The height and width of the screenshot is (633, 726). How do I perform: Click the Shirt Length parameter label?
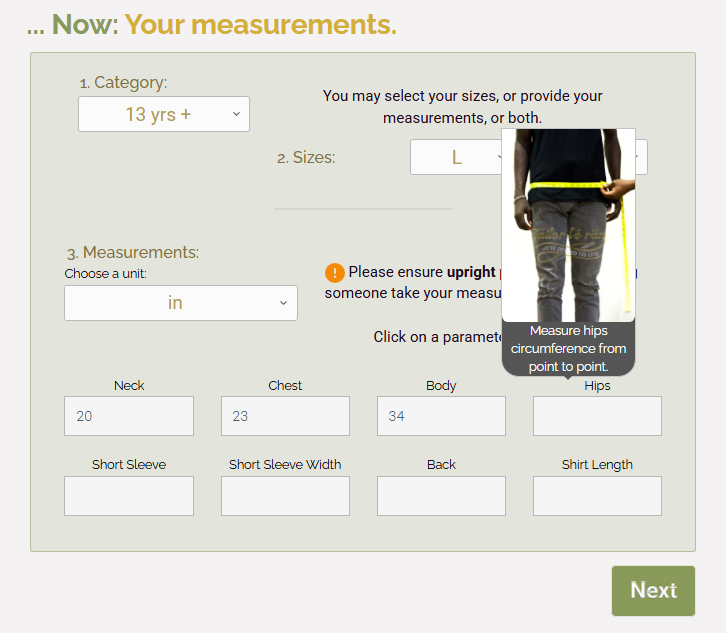pos(597,465)
